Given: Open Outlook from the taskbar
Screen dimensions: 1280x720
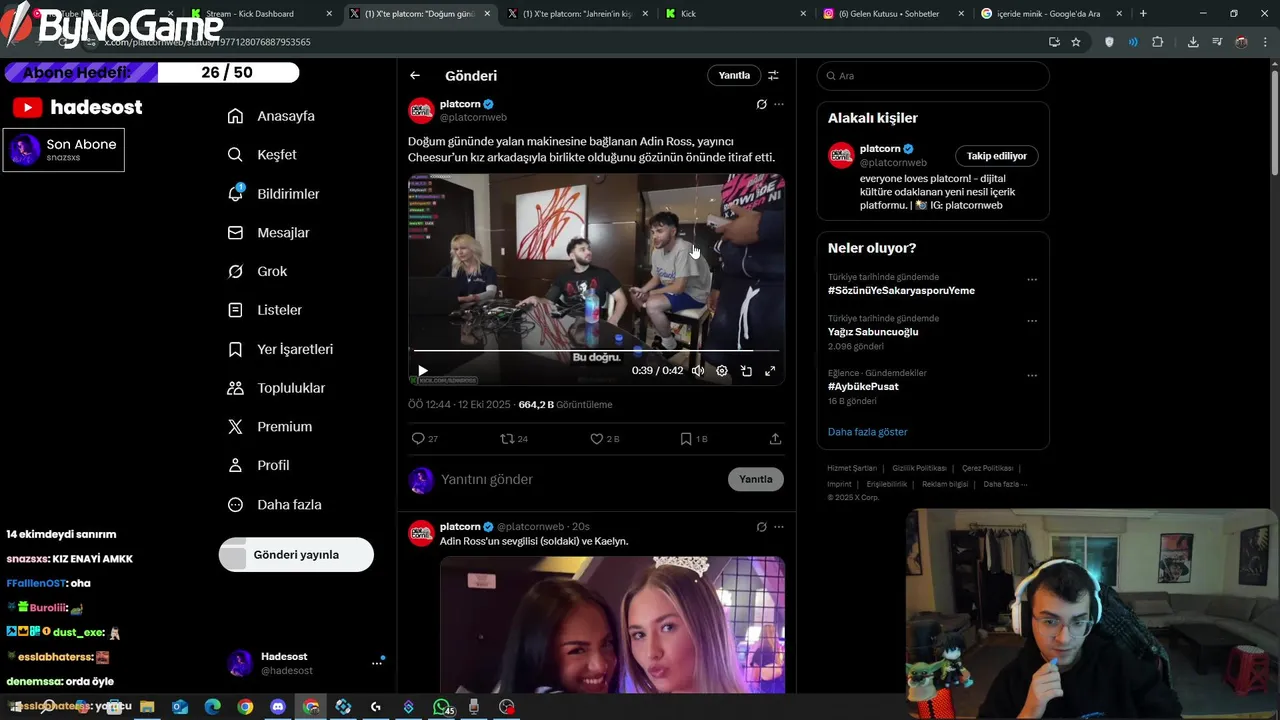Looking at the screenshot, I should coord(180,707).
